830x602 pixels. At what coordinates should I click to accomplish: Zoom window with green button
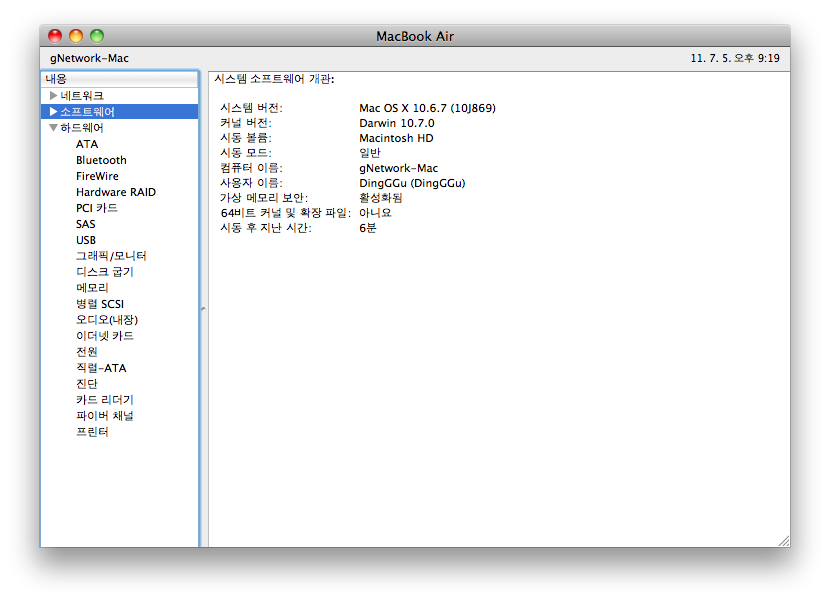[x=97, y=36]
